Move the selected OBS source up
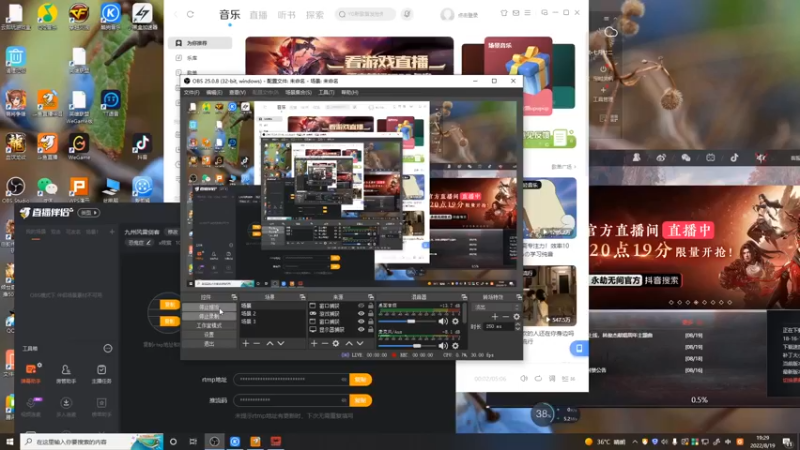Screen dimensions: 800x450 [x=349, y=343]
